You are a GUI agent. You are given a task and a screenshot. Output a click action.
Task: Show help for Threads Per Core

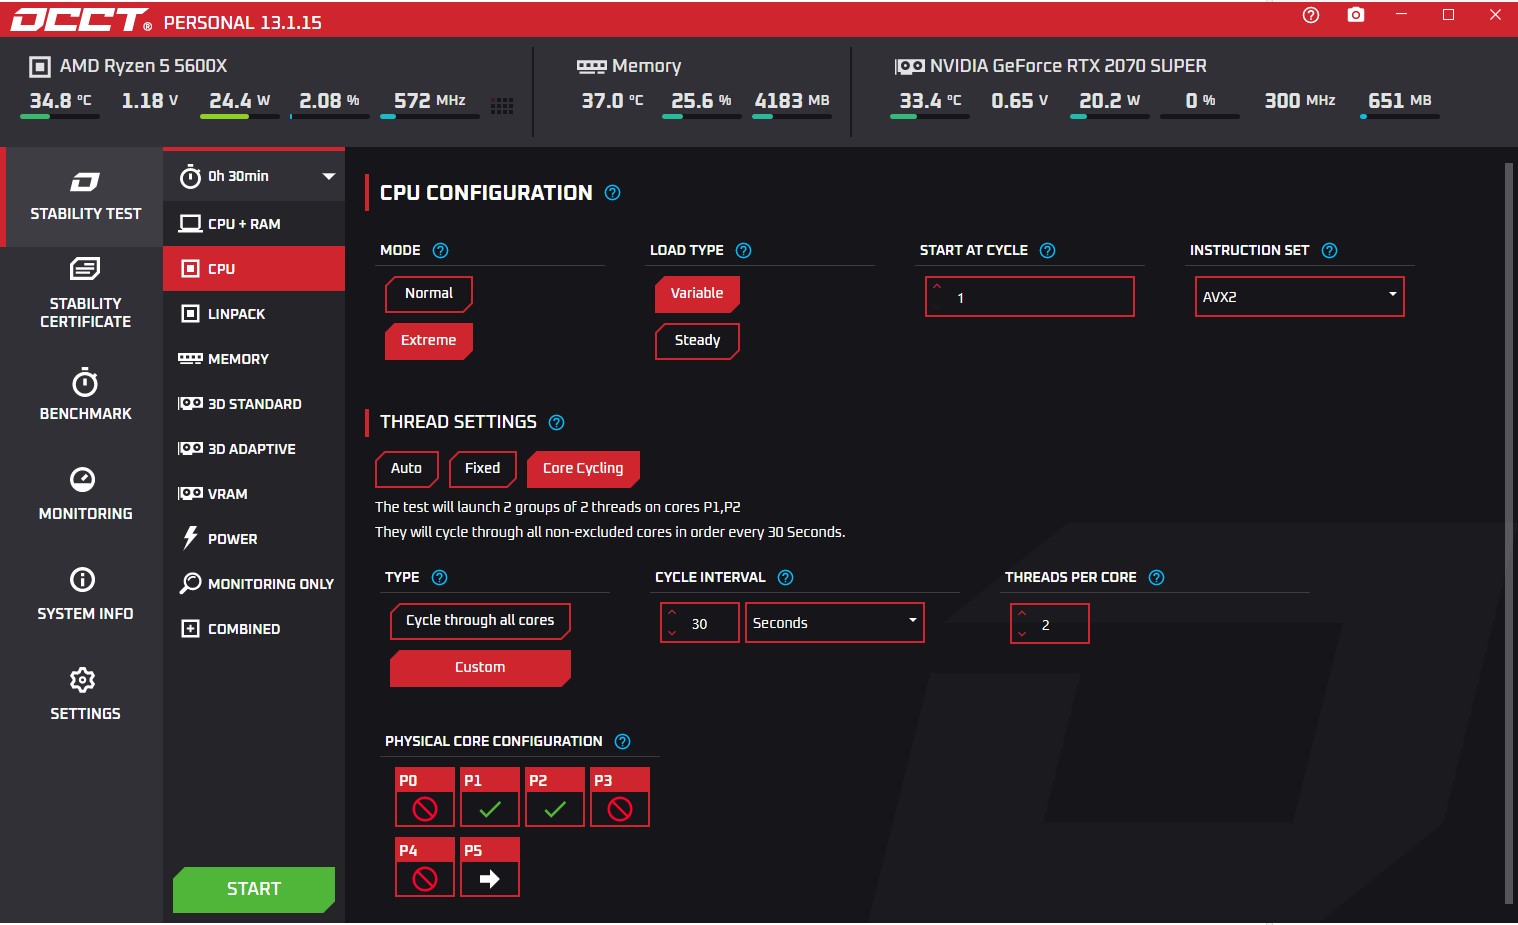click(x=1156, y=578)
